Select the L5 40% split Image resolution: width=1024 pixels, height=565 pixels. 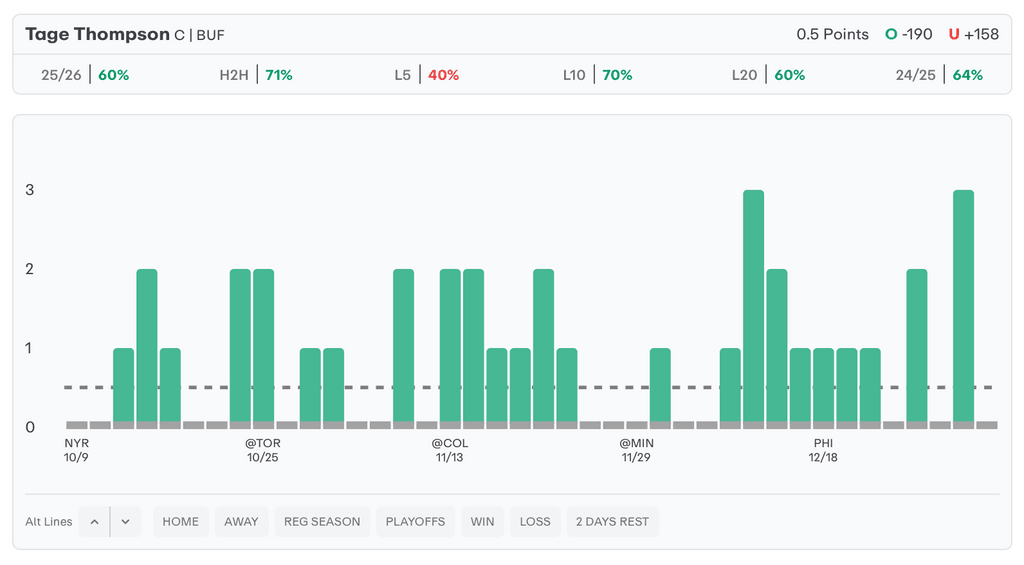427,75
